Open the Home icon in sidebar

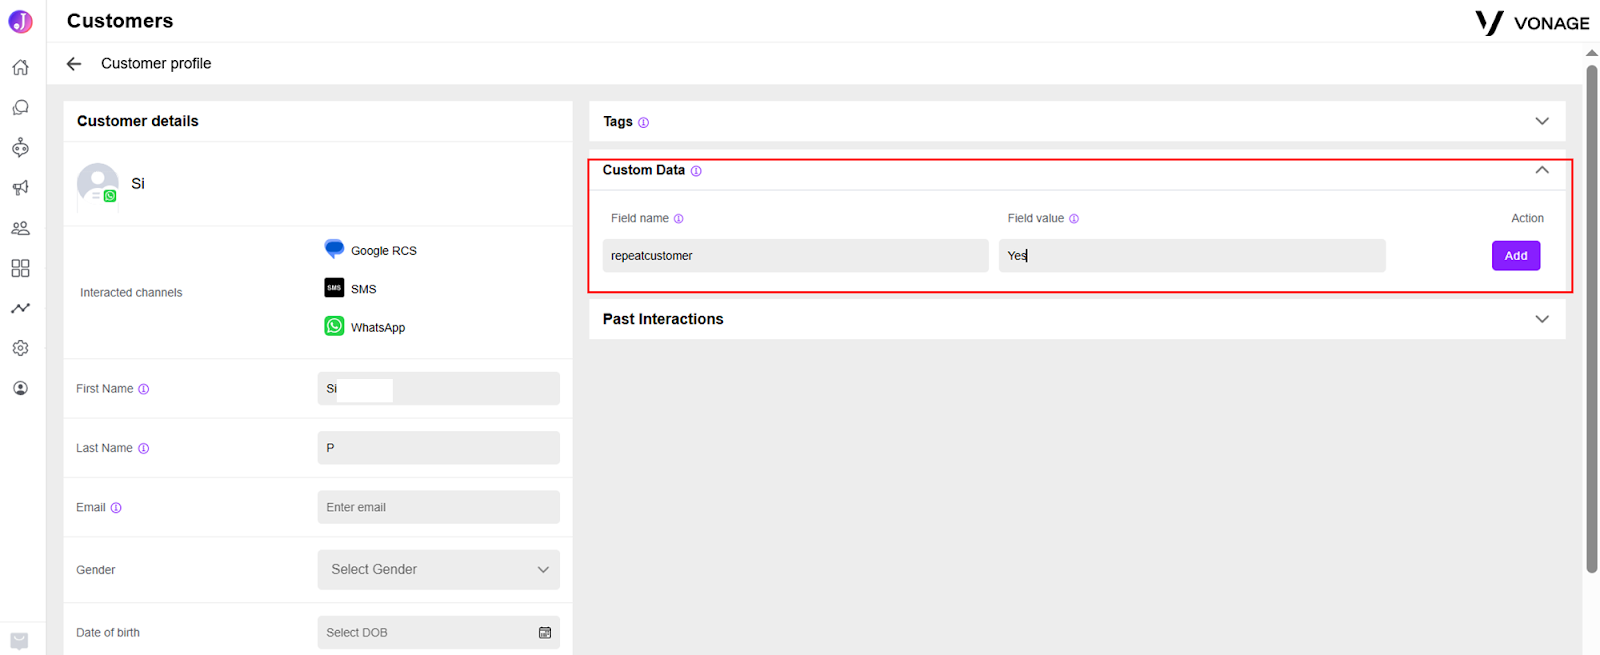[x=20, y=68]
